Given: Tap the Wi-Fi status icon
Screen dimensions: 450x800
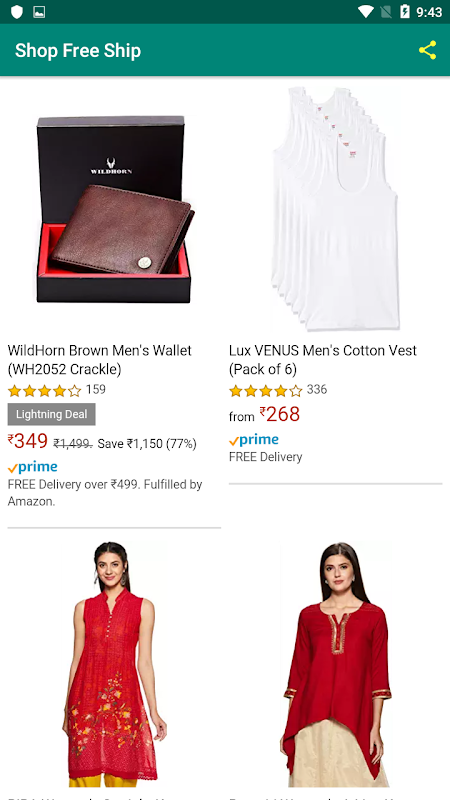Looking at the screenshot, I should click(366, 12).
